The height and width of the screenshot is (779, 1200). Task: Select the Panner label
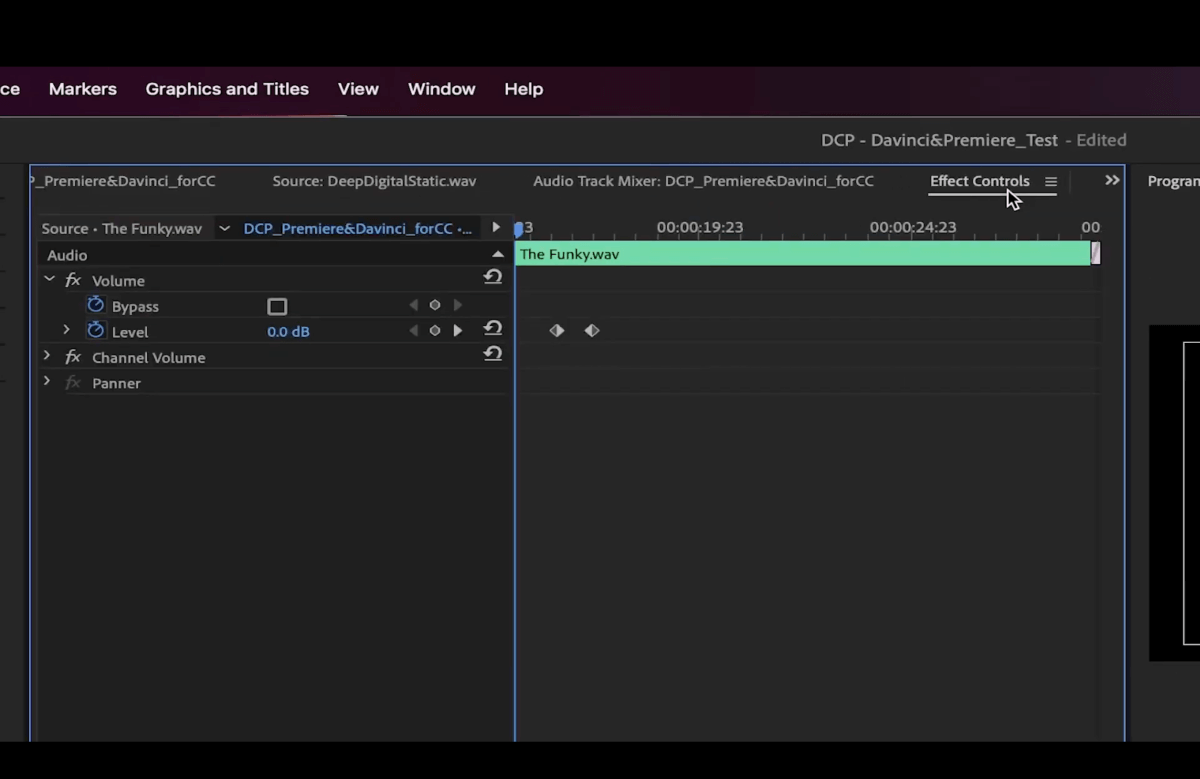pyautogui.click(x=116, y=383)
